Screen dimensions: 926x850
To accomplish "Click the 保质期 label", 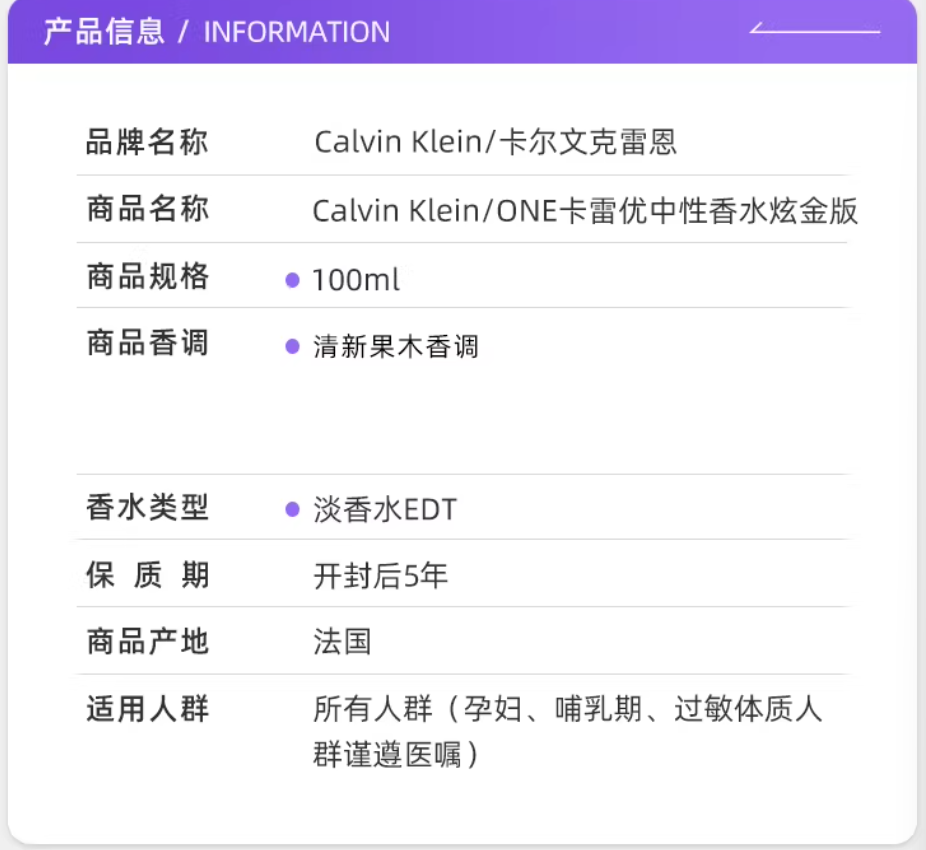I will pyautogui.click(x=147, y=575).
